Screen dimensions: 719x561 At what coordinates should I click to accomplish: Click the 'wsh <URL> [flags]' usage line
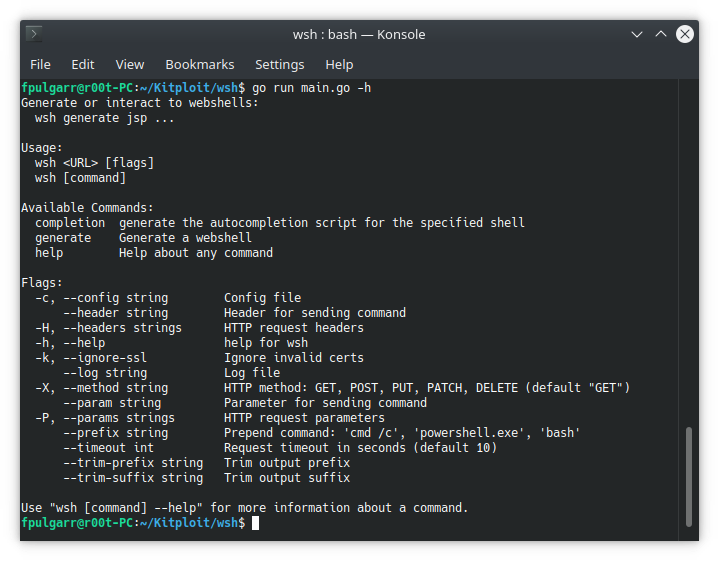94,163
